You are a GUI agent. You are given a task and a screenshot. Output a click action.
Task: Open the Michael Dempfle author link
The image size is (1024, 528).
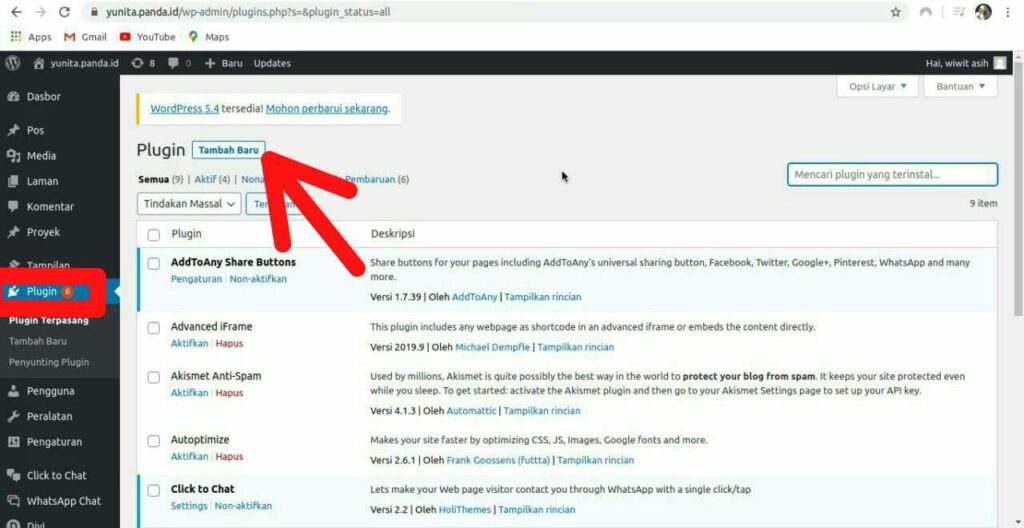(492, 347)
